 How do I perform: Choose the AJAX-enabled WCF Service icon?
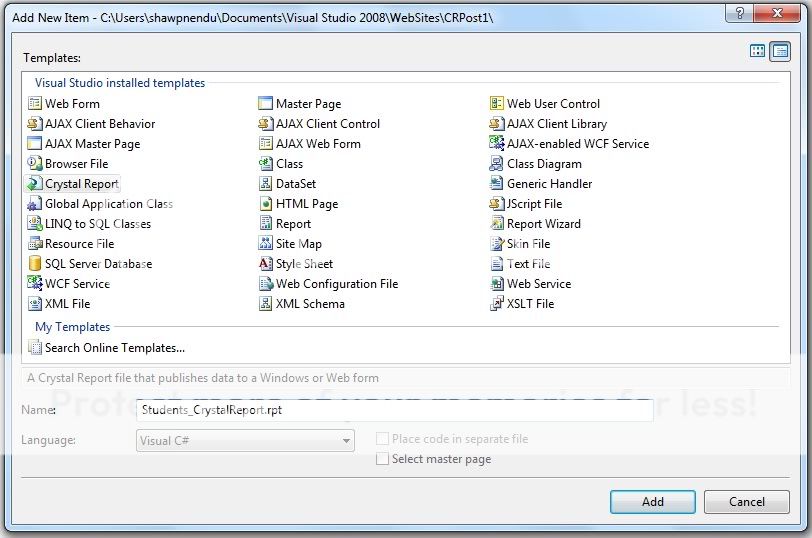(497, 143)
